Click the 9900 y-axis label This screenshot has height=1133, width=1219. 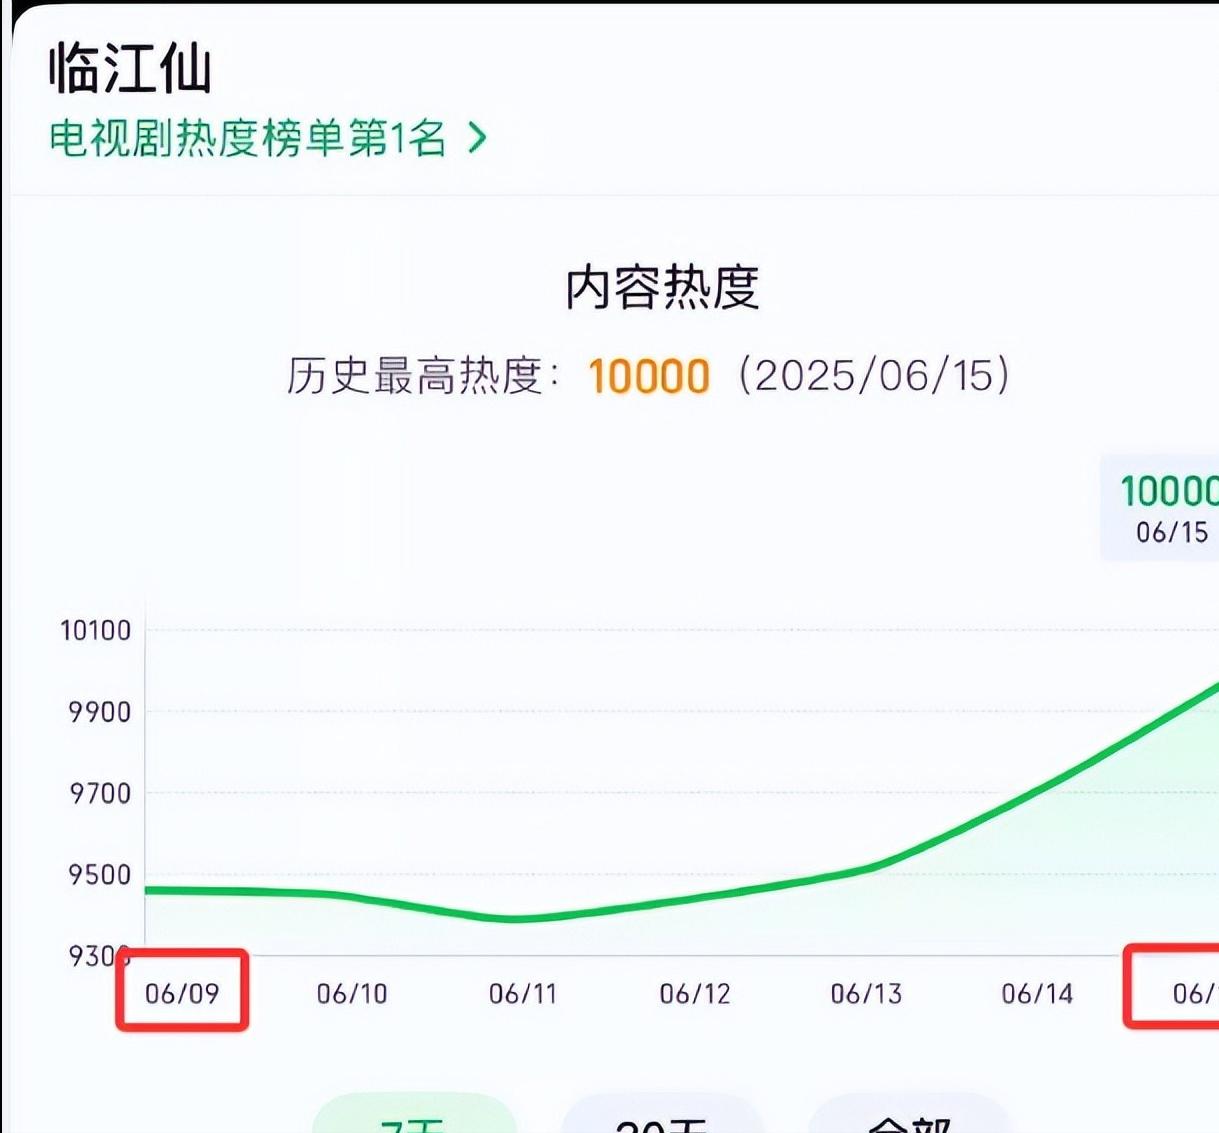[x=100, y=712]
